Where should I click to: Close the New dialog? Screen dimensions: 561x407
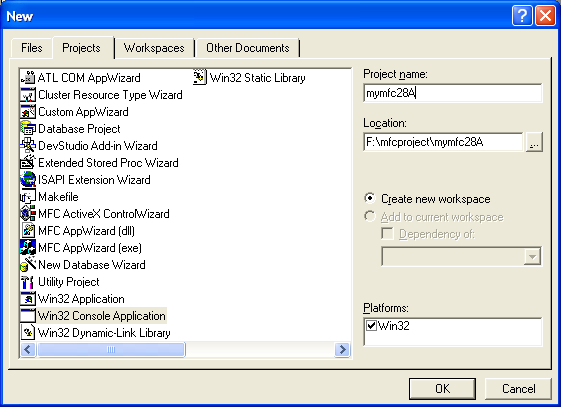click(x=545, y=16)
